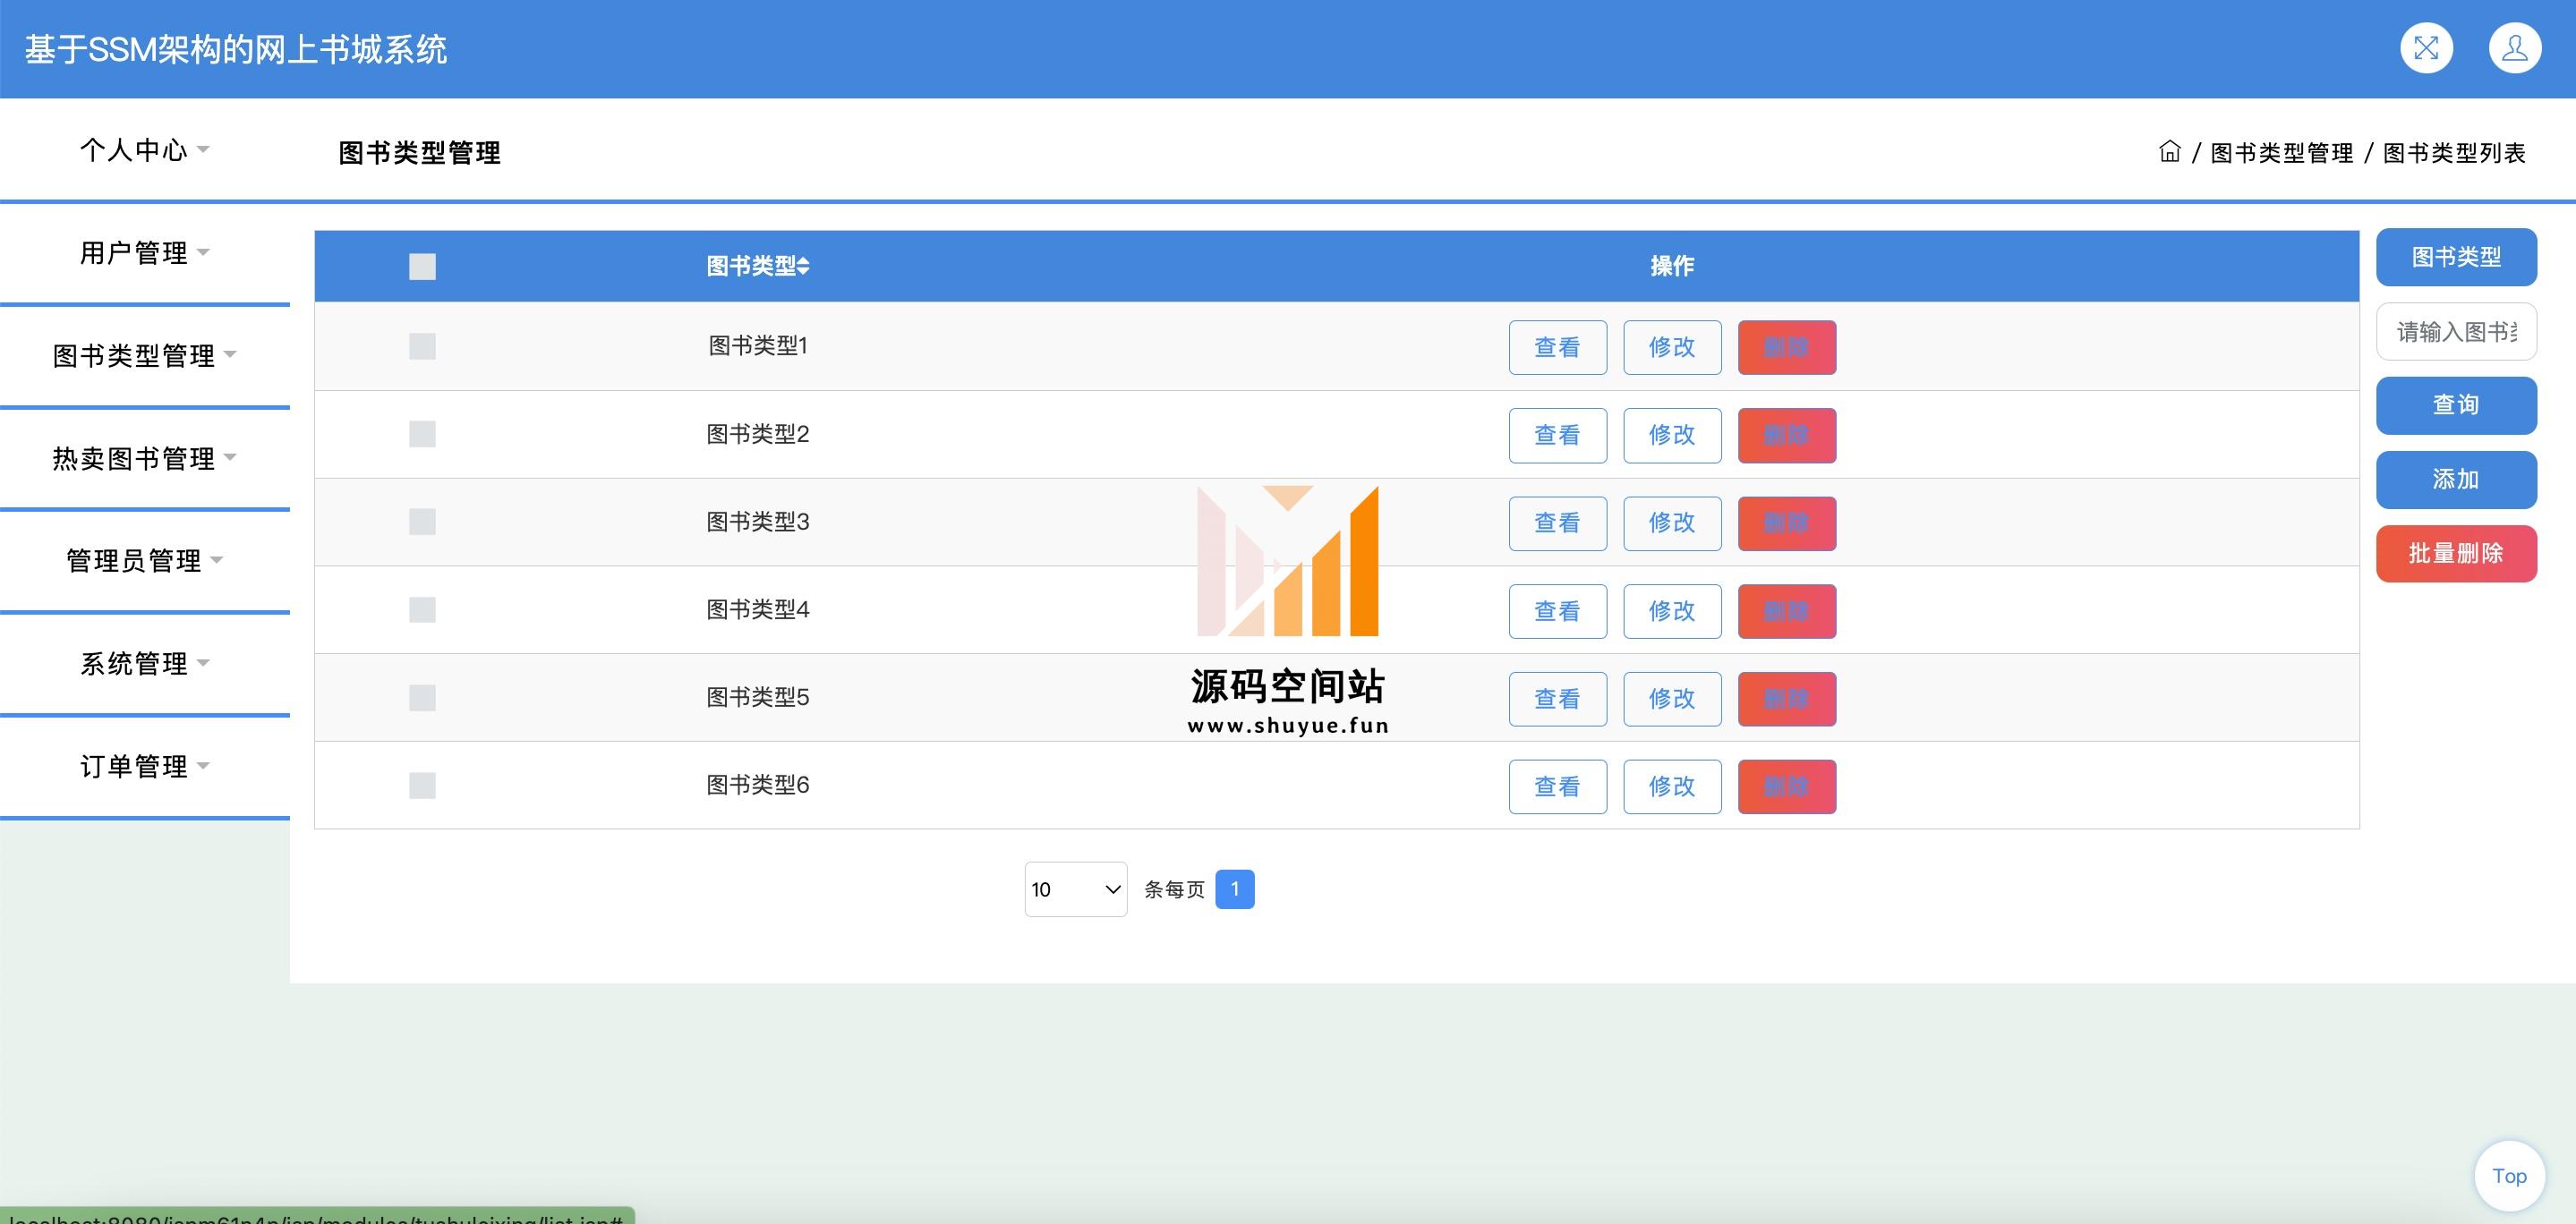
Task: View details of 图书类型6 with 查看
Action: click(1557, 787)
